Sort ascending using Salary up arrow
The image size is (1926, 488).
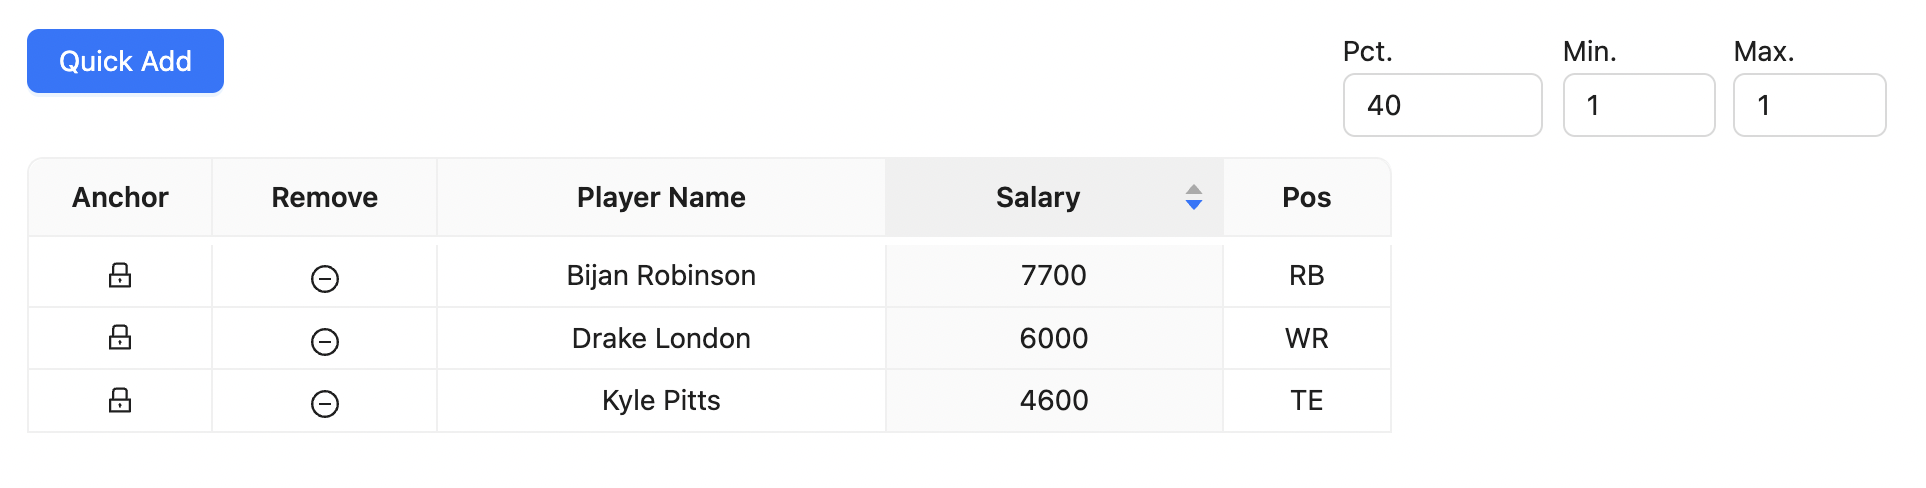[1193, 190]
